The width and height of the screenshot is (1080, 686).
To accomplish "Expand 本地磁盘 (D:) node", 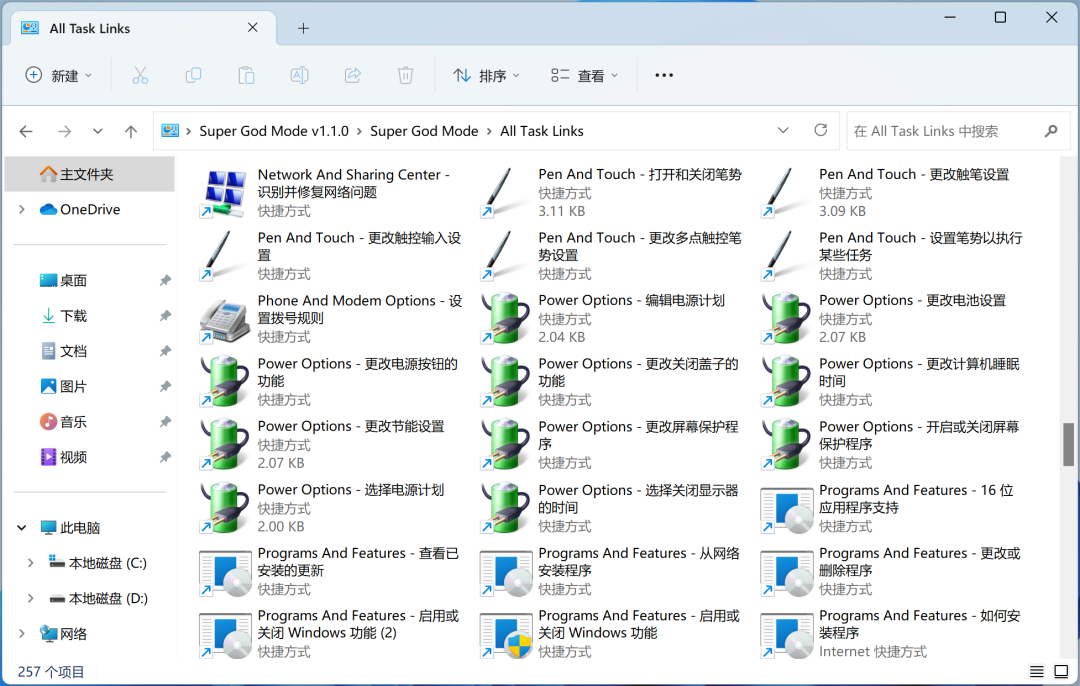I will [x=30, y=598].
